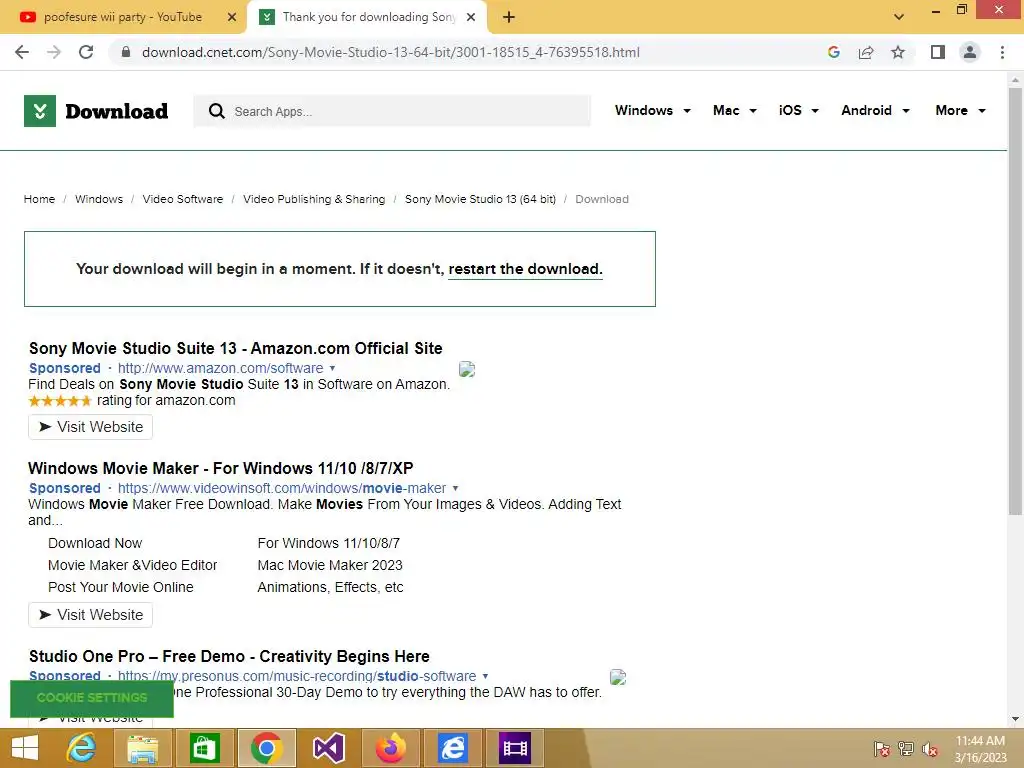Click the broken image beside Studio One ad
Viewport: 1024px width, 768px height.
click(618, 677)
